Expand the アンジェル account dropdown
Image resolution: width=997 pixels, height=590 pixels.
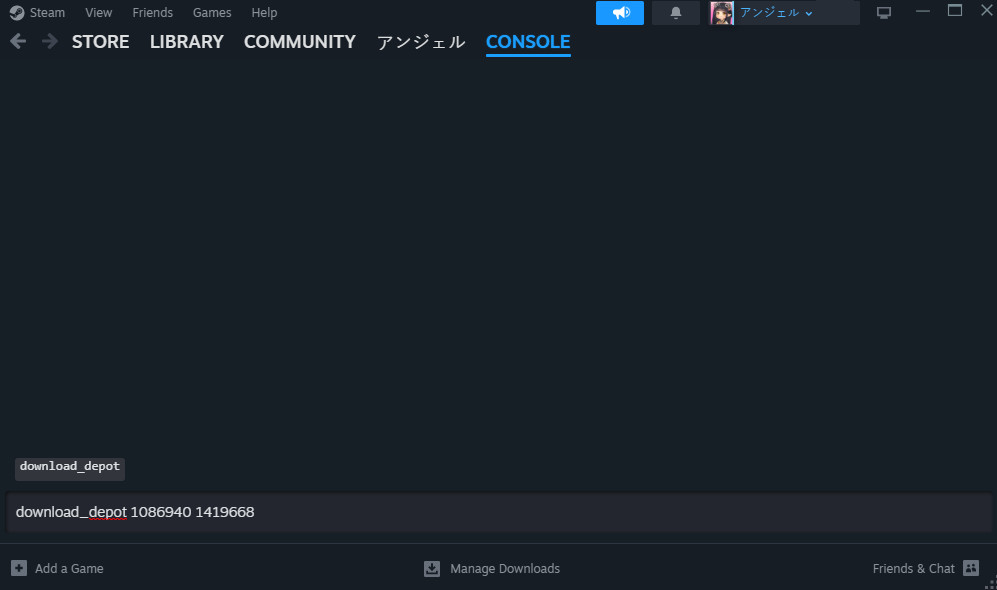(776, 13)
